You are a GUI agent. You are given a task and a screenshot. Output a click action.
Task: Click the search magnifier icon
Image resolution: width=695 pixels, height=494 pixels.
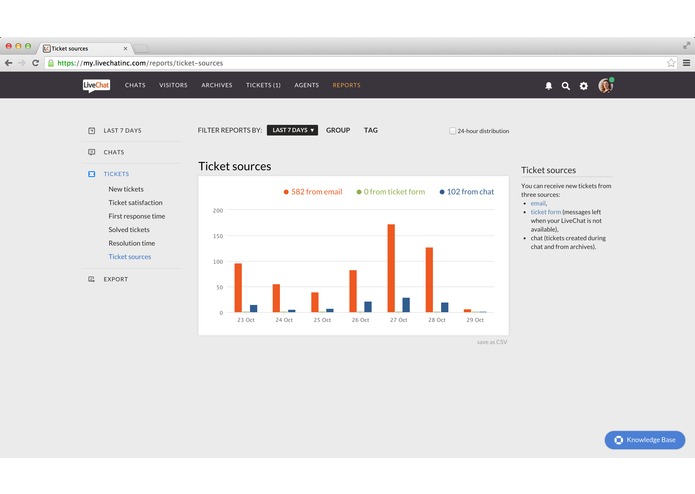click(566, 86)
